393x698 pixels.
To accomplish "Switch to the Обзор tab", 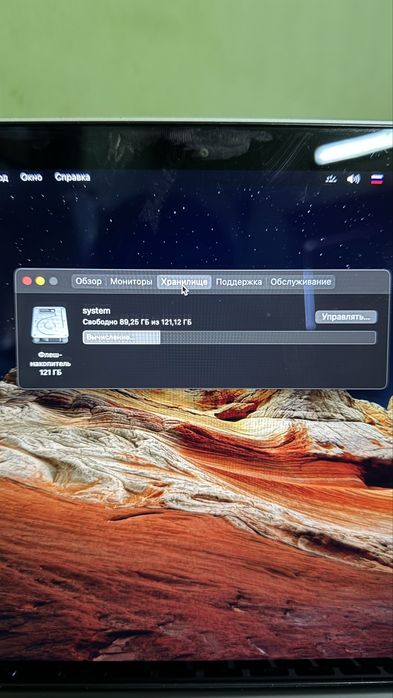I will point(89,281).
